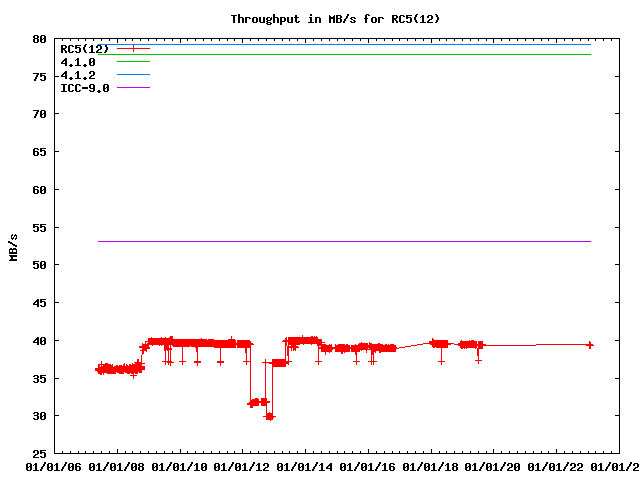Click the lowest red data points near 30 MB/s

270,416
